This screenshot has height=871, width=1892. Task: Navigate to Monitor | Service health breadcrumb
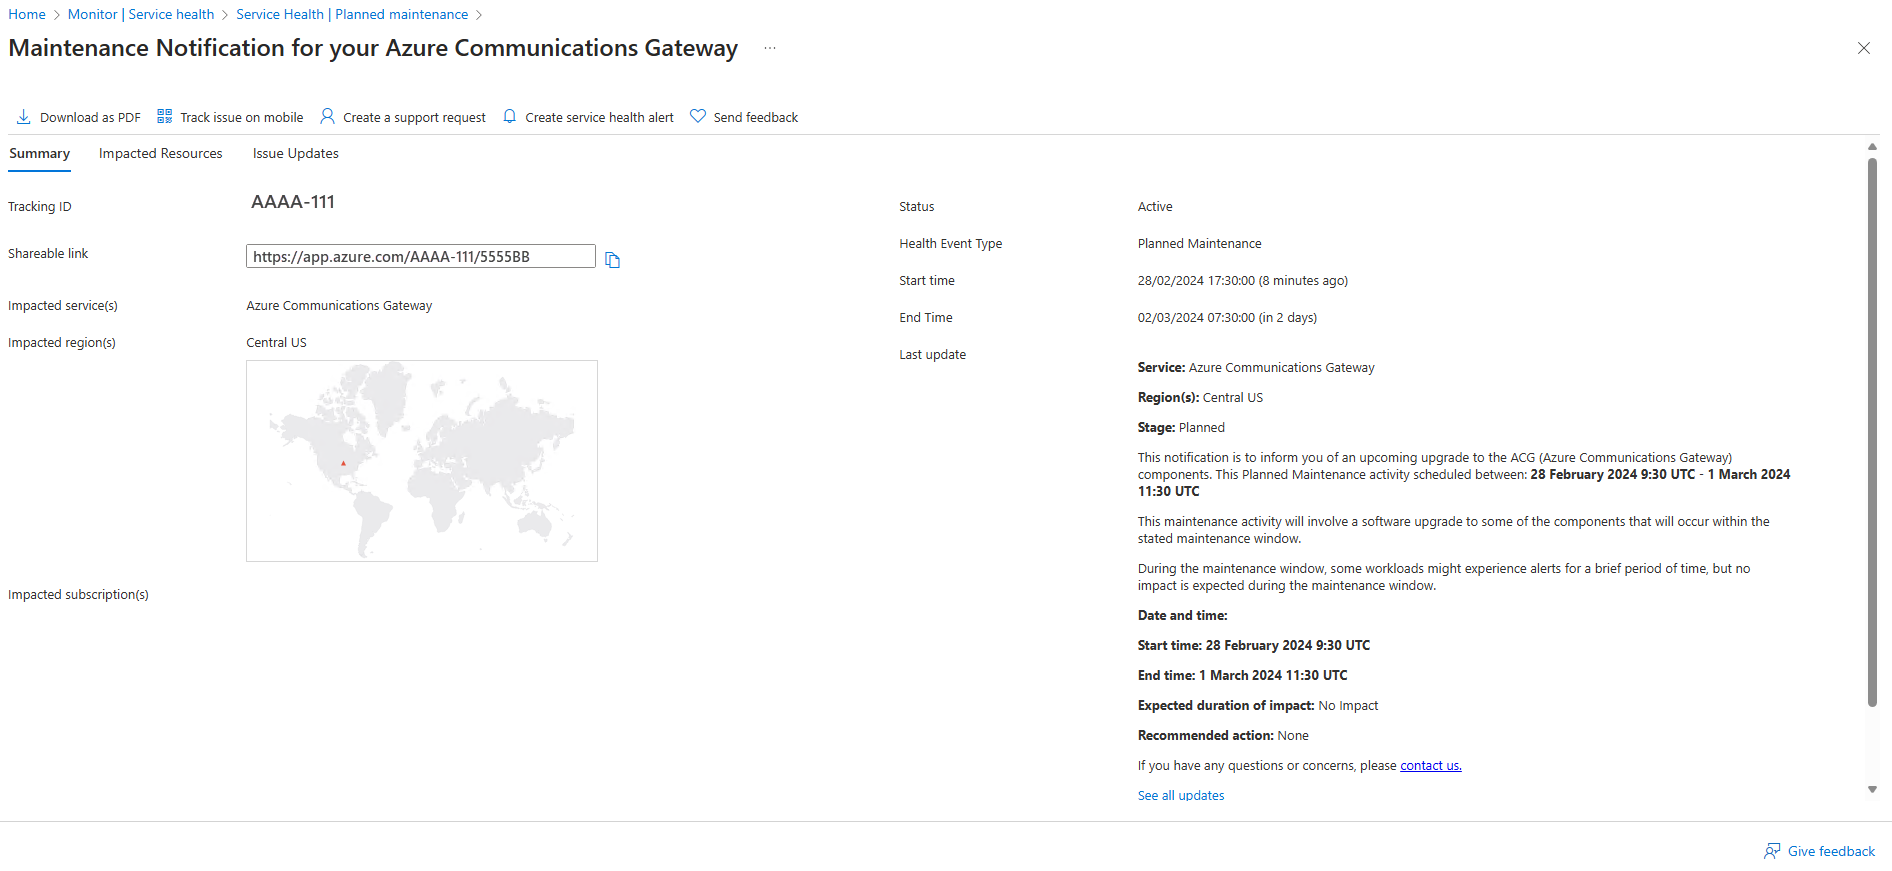(x=141, y=14)
